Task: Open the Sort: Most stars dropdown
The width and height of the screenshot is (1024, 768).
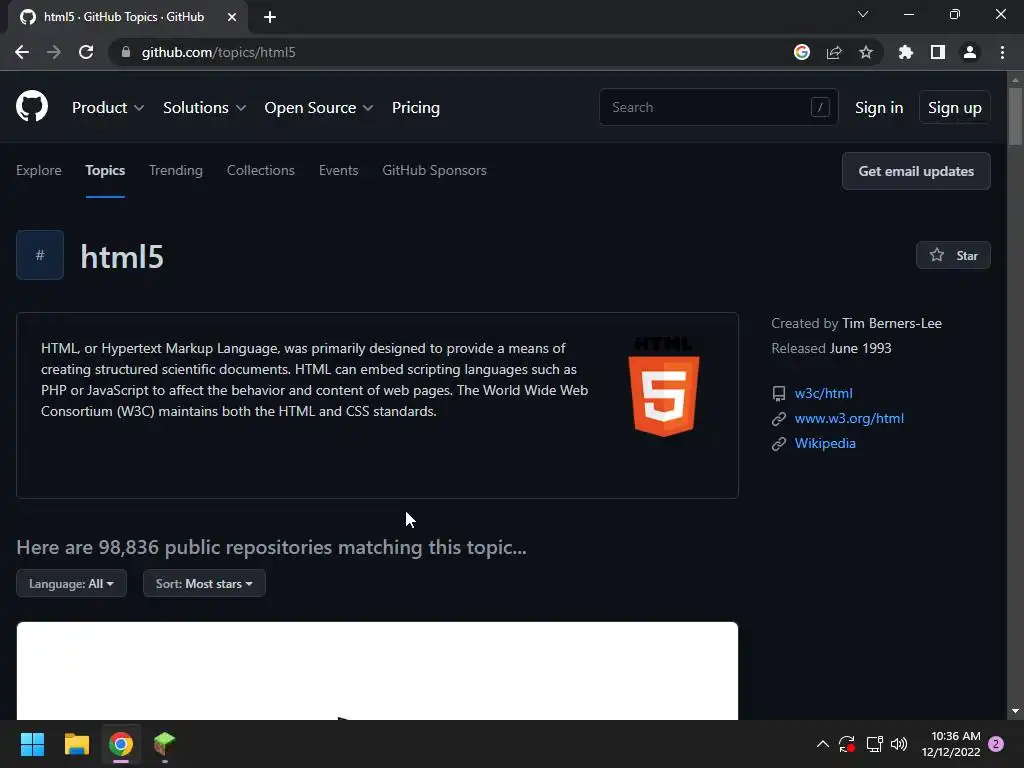Action: (204, 584)
